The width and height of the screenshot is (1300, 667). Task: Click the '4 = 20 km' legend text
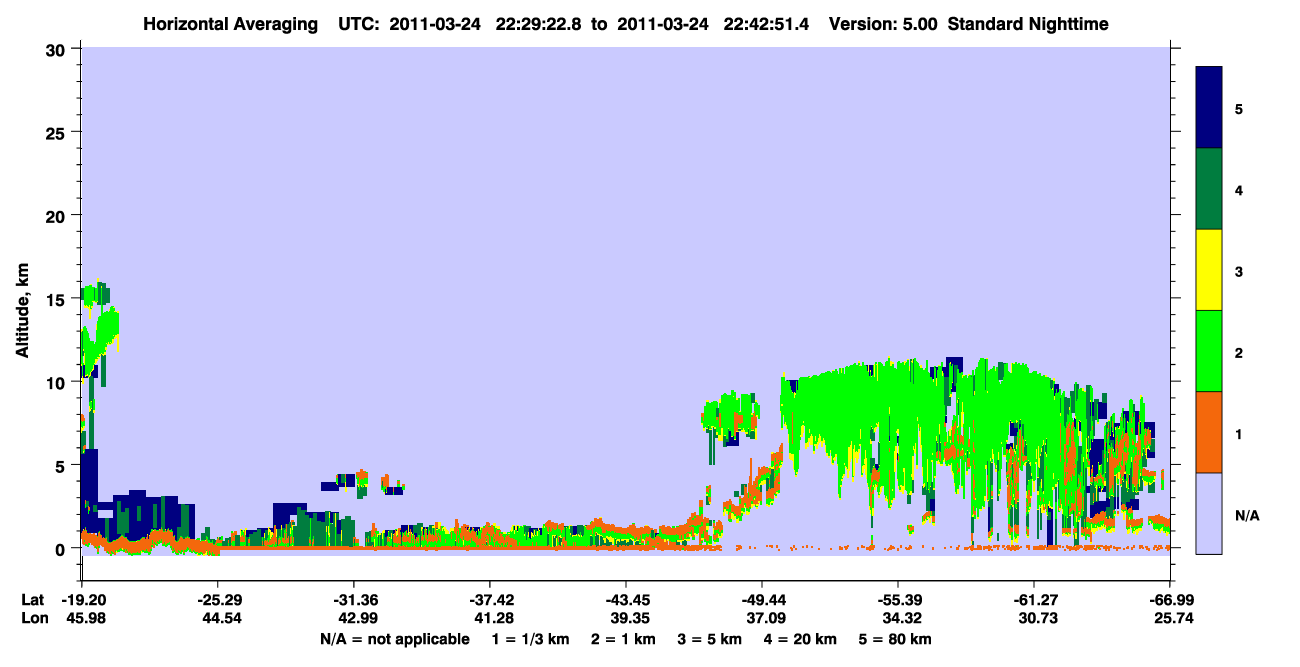[x=800, y=639]
